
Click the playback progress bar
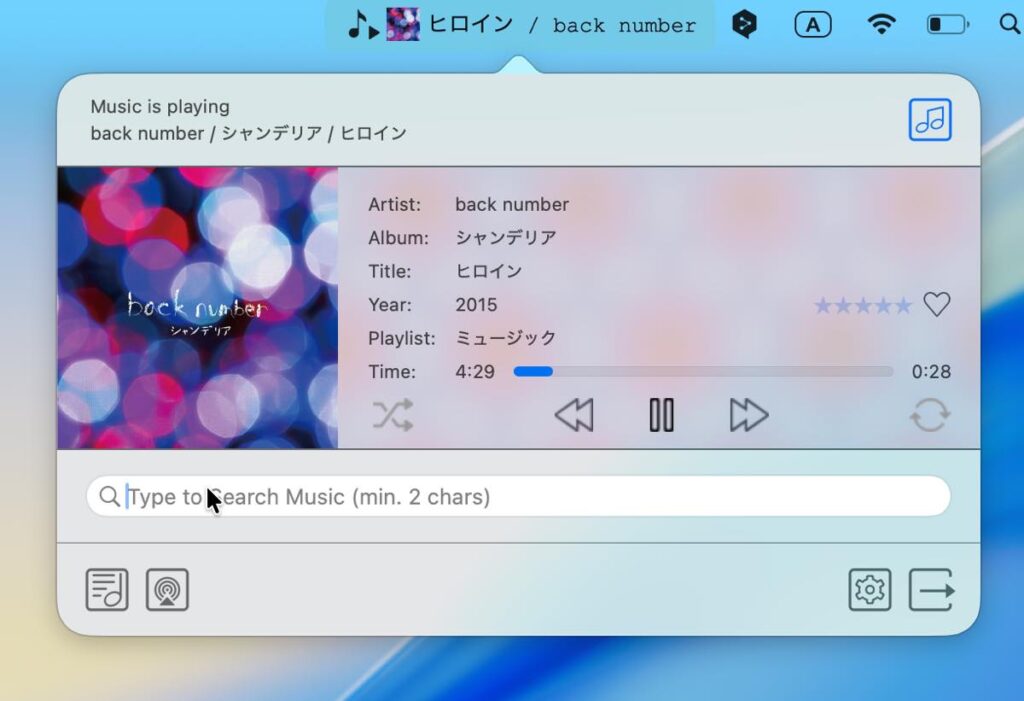coord(703,372)
